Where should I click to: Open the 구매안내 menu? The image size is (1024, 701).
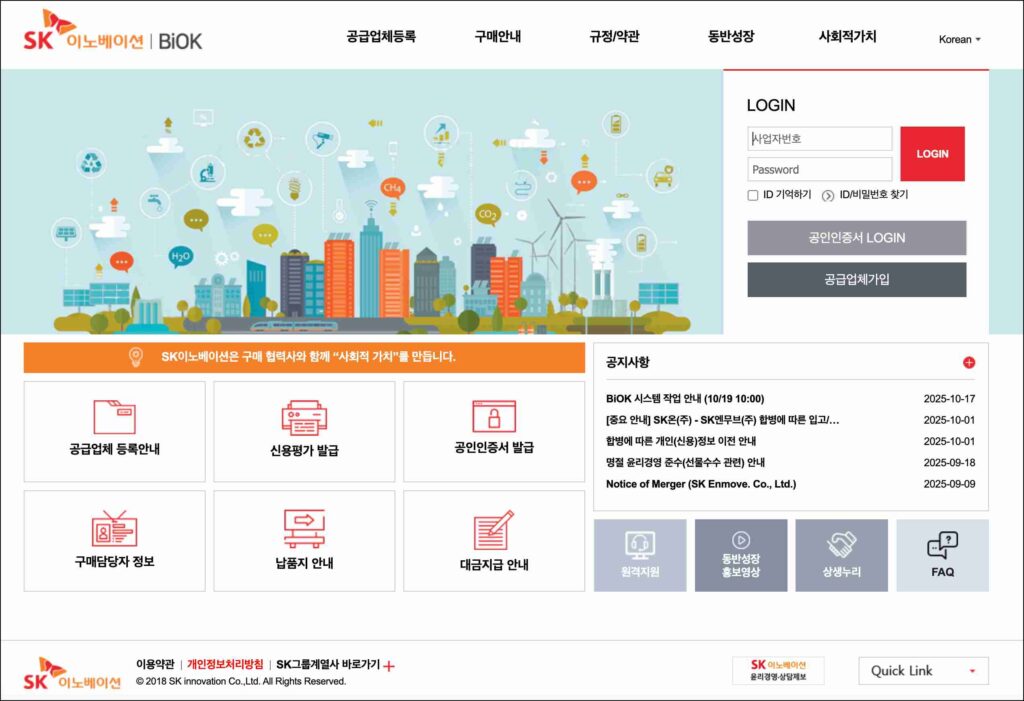point(497,37)
